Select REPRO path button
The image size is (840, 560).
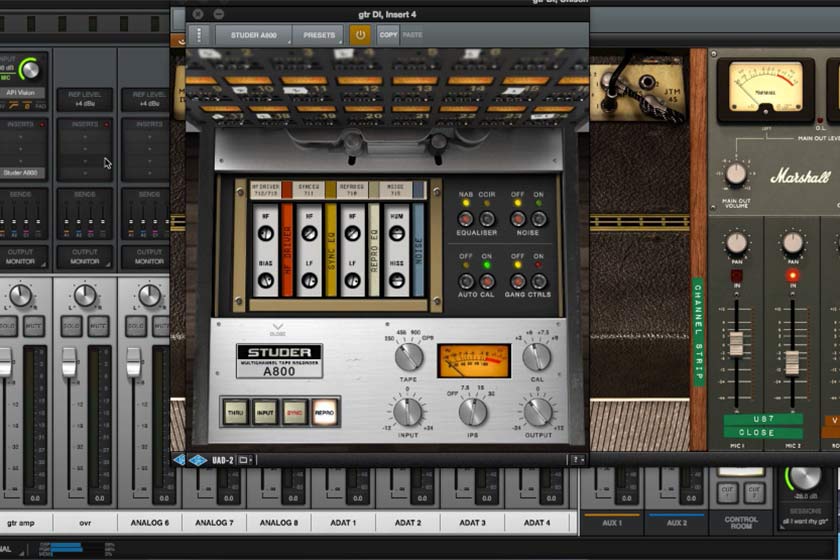pos(324,413)
